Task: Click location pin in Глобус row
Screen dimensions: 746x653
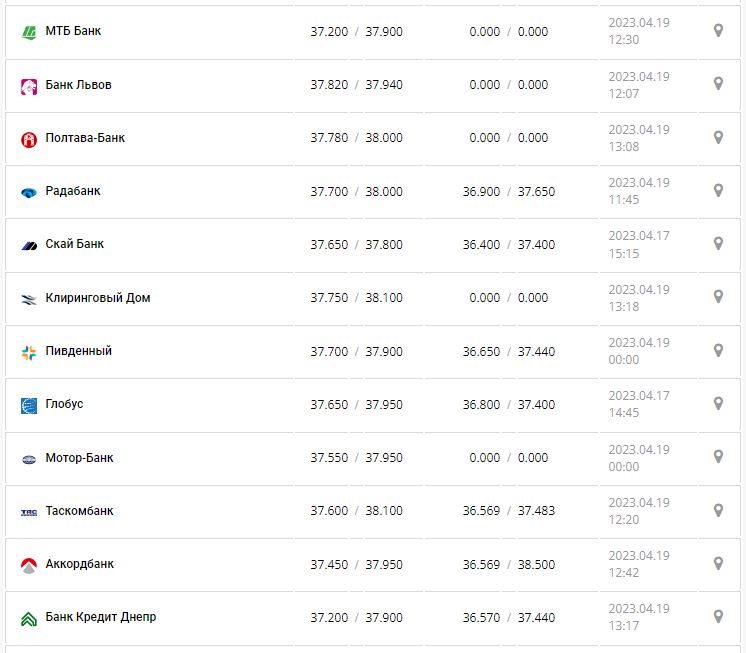Action: coord(718,404)
